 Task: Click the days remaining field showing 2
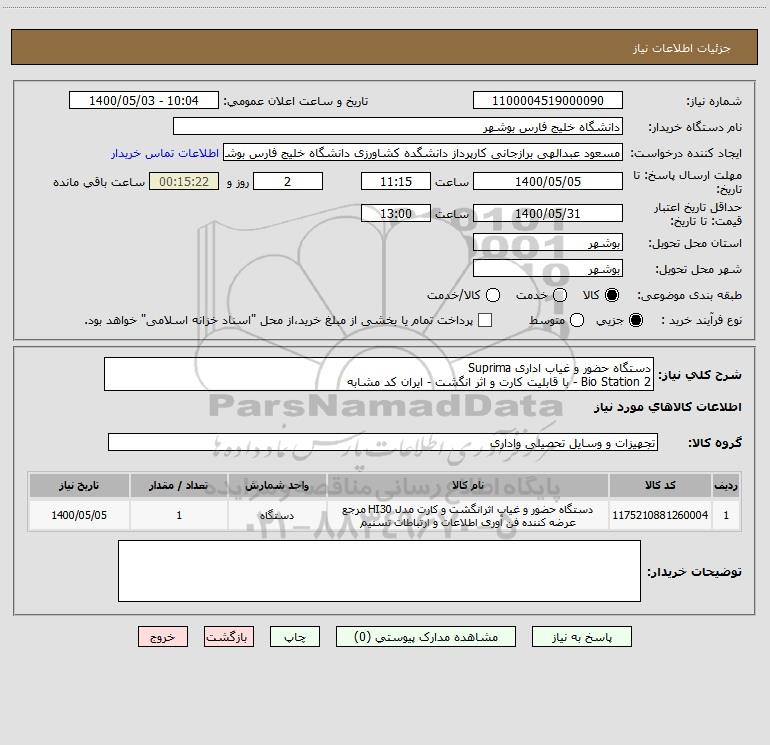(288, 181)
